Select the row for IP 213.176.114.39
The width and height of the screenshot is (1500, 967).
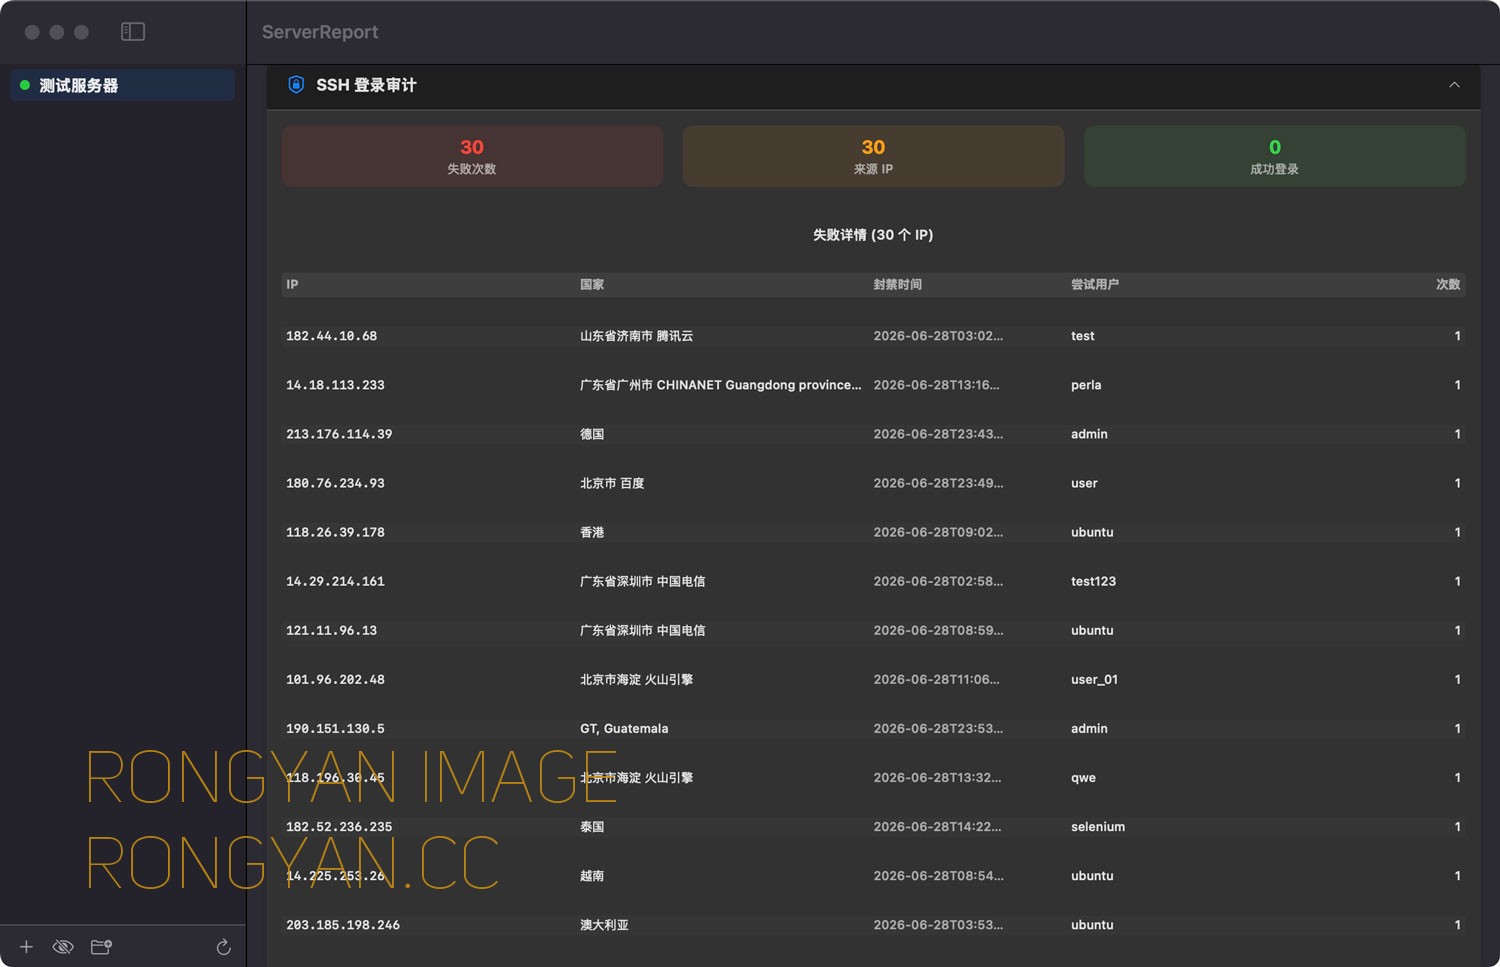pyautogui.click(x=873, y=434)
